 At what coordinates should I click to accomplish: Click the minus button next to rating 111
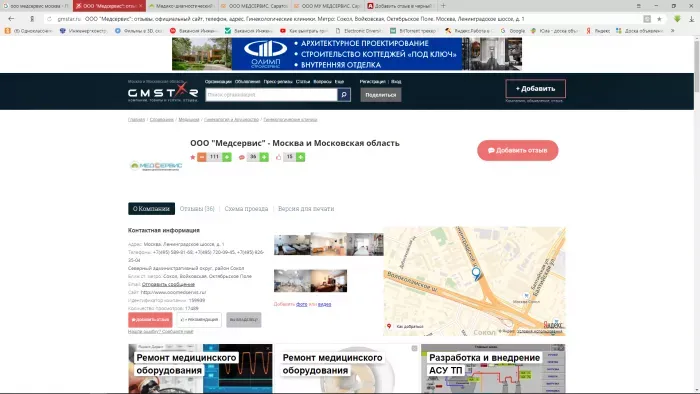(x=202, y=157)
